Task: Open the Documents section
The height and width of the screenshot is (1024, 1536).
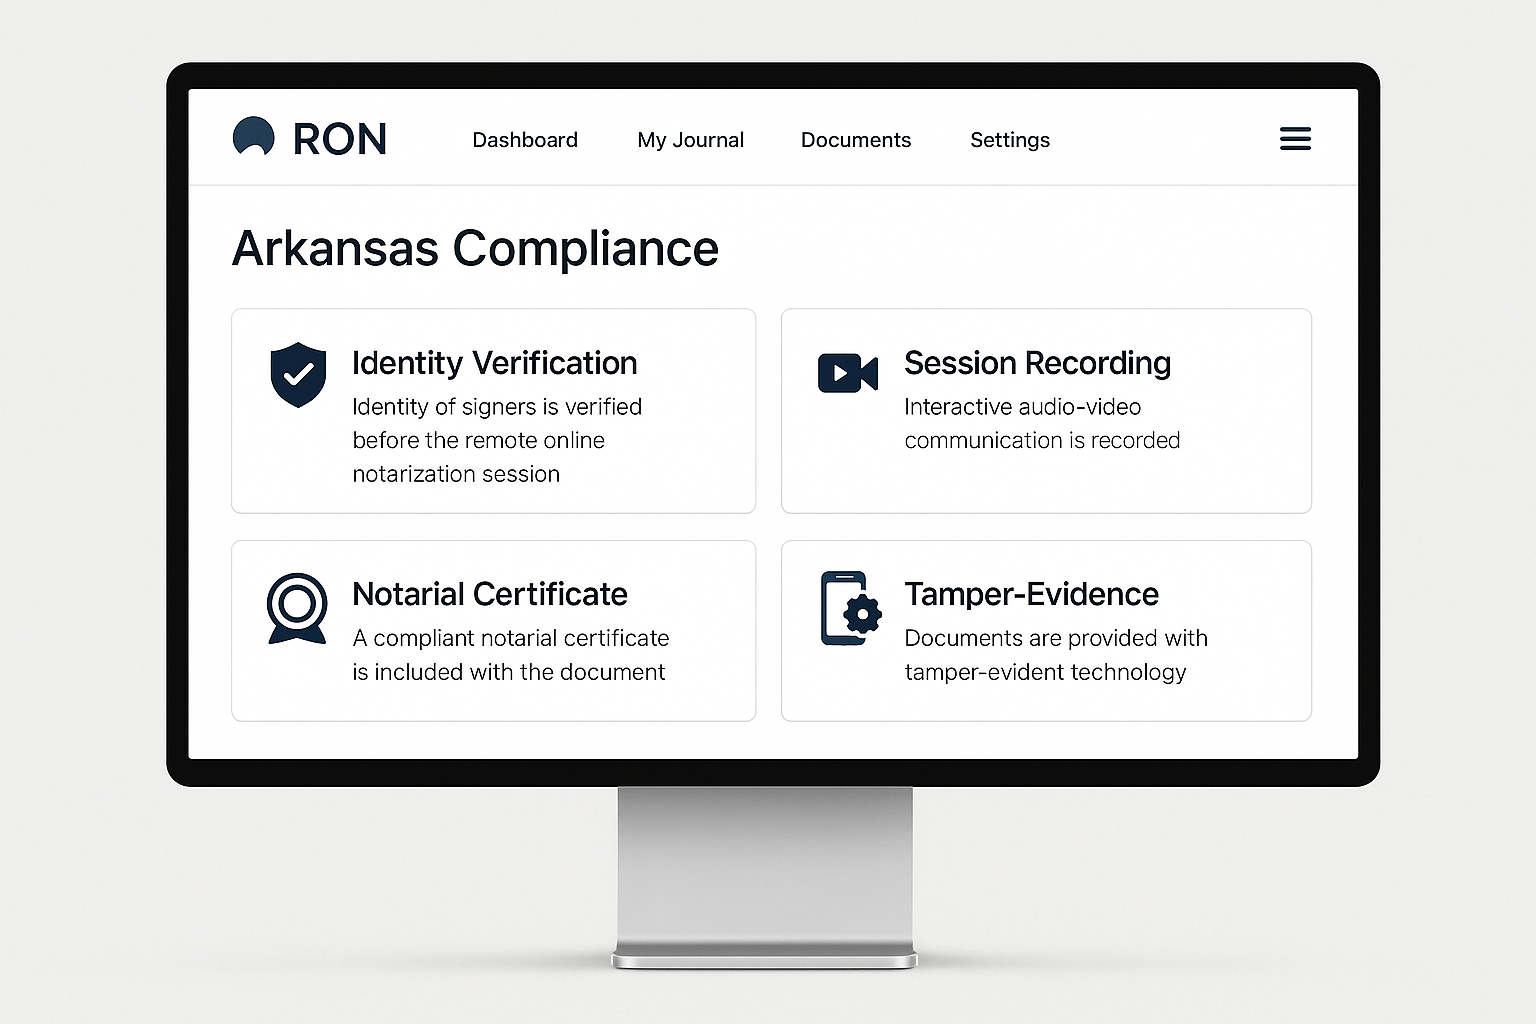Action: 856,140
